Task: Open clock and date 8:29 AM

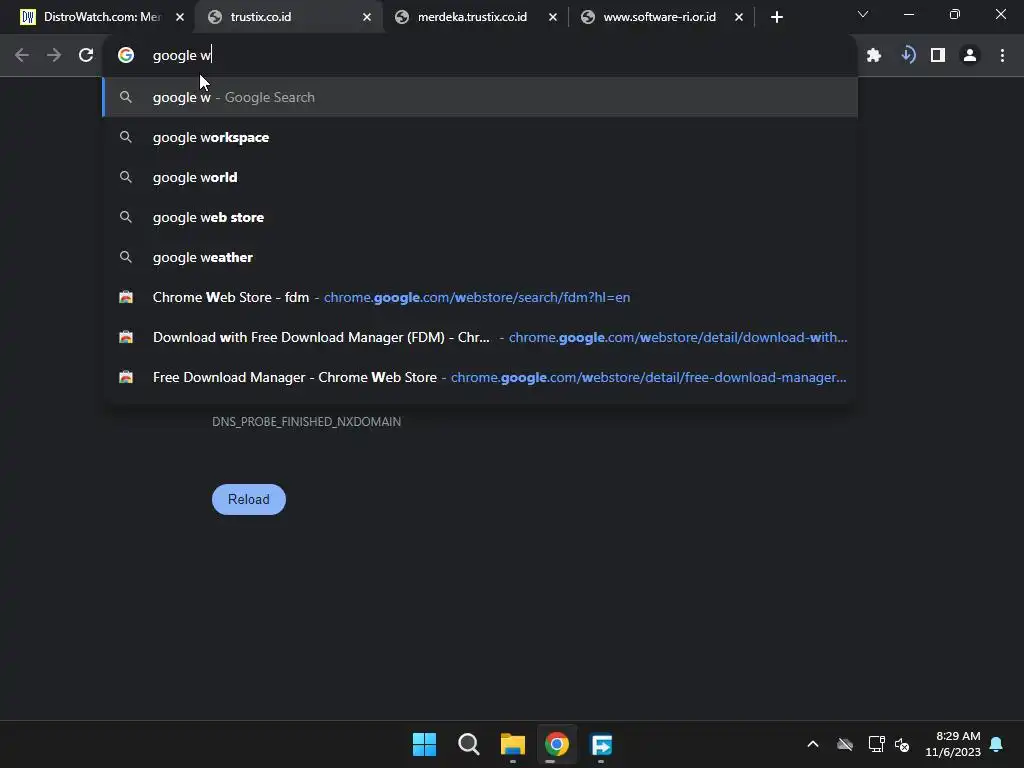Action: (953, 744)
